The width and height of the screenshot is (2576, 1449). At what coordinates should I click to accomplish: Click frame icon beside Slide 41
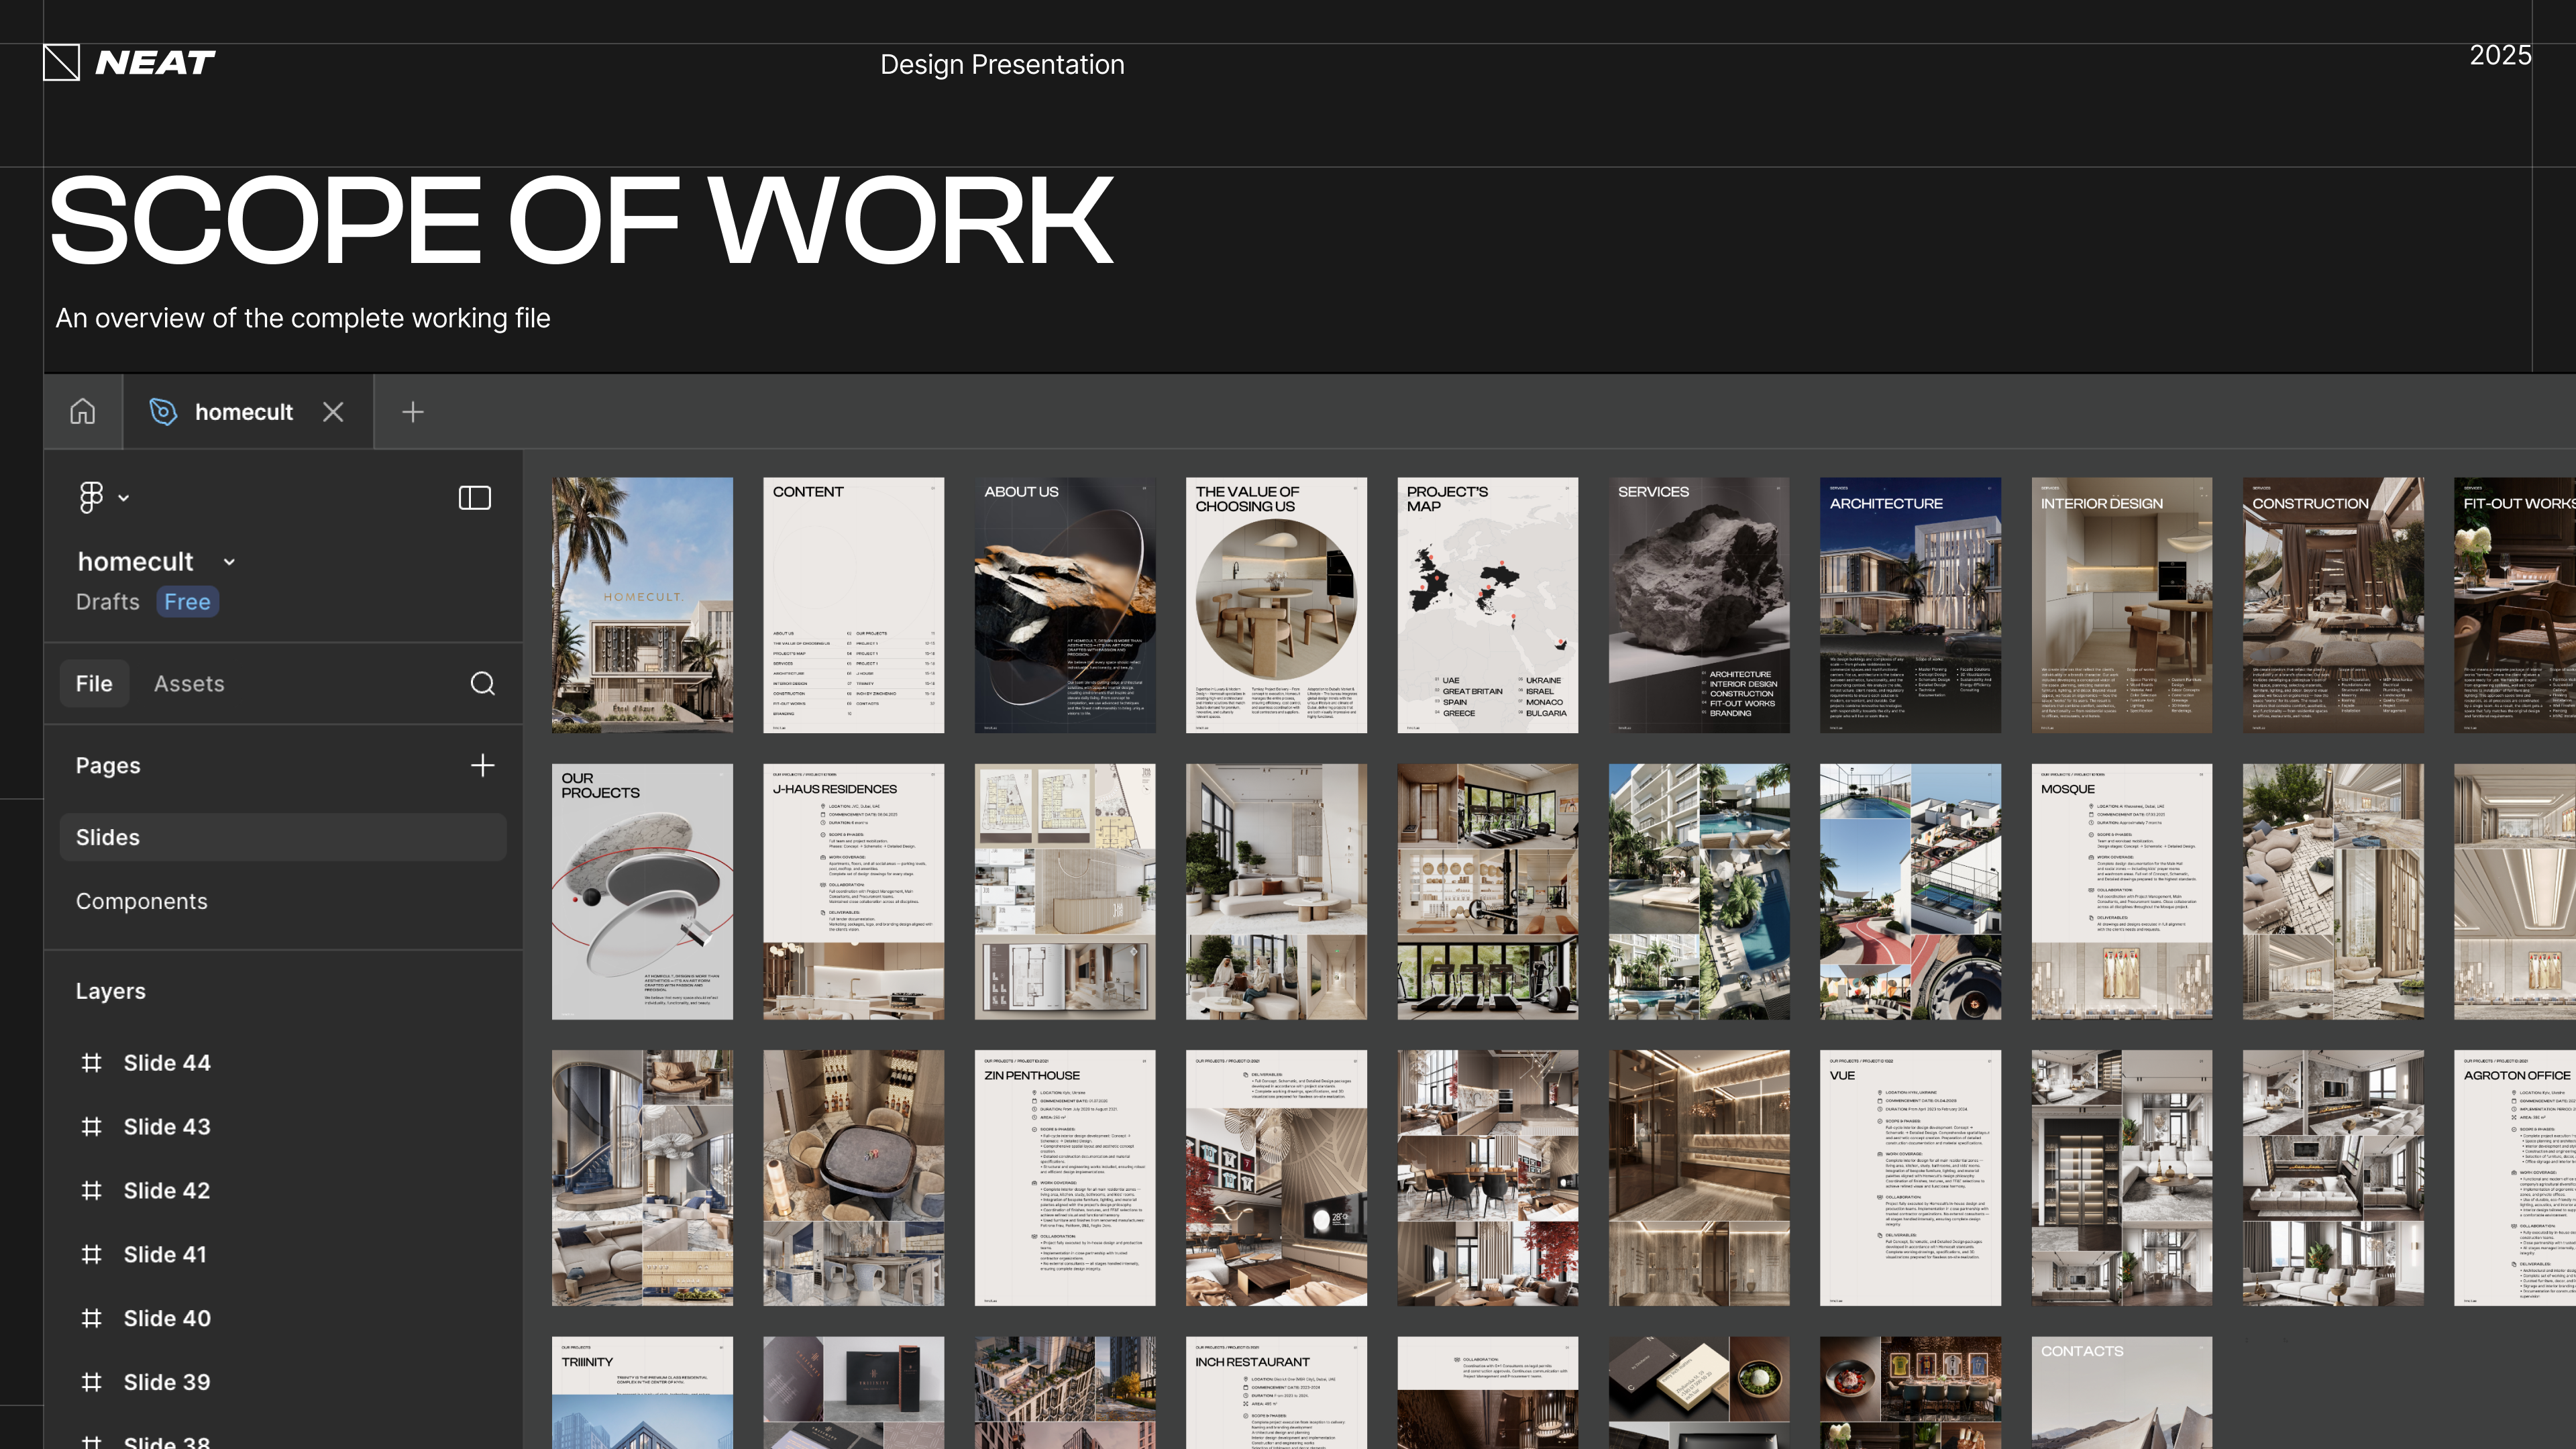(91, 1255)
